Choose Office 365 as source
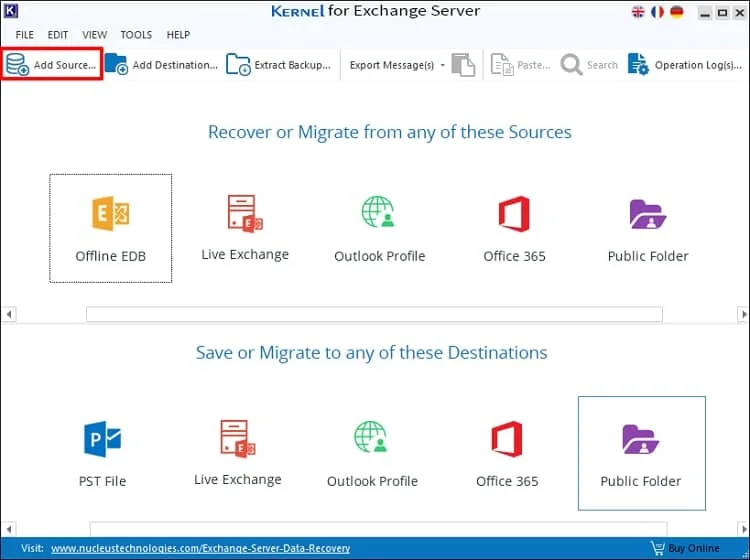Screen dimensions: 750x560 514,228
